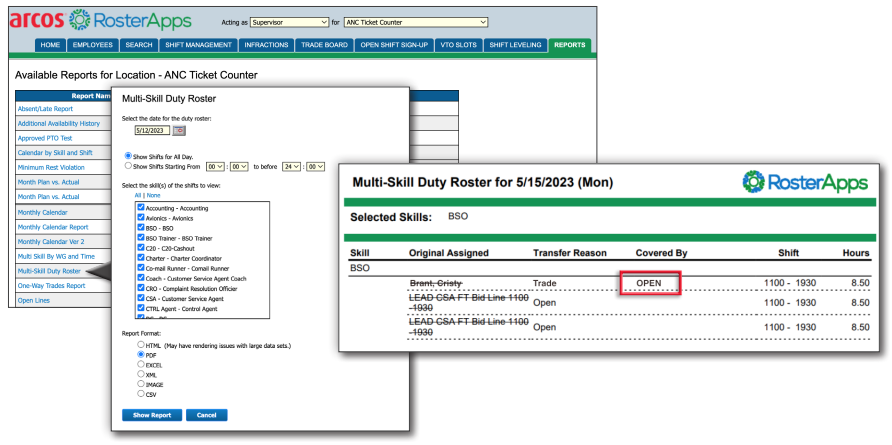
Task: Open the VTO SLOTS tab
Action: (459, 45)
